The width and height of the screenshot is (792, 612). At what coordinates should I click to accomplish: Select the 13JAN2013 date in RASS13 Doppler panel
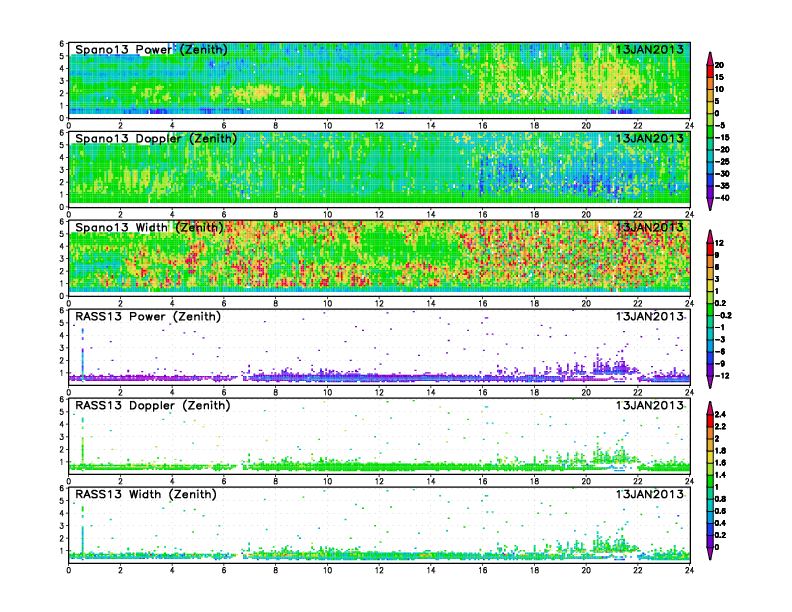[x=650, y=405]
